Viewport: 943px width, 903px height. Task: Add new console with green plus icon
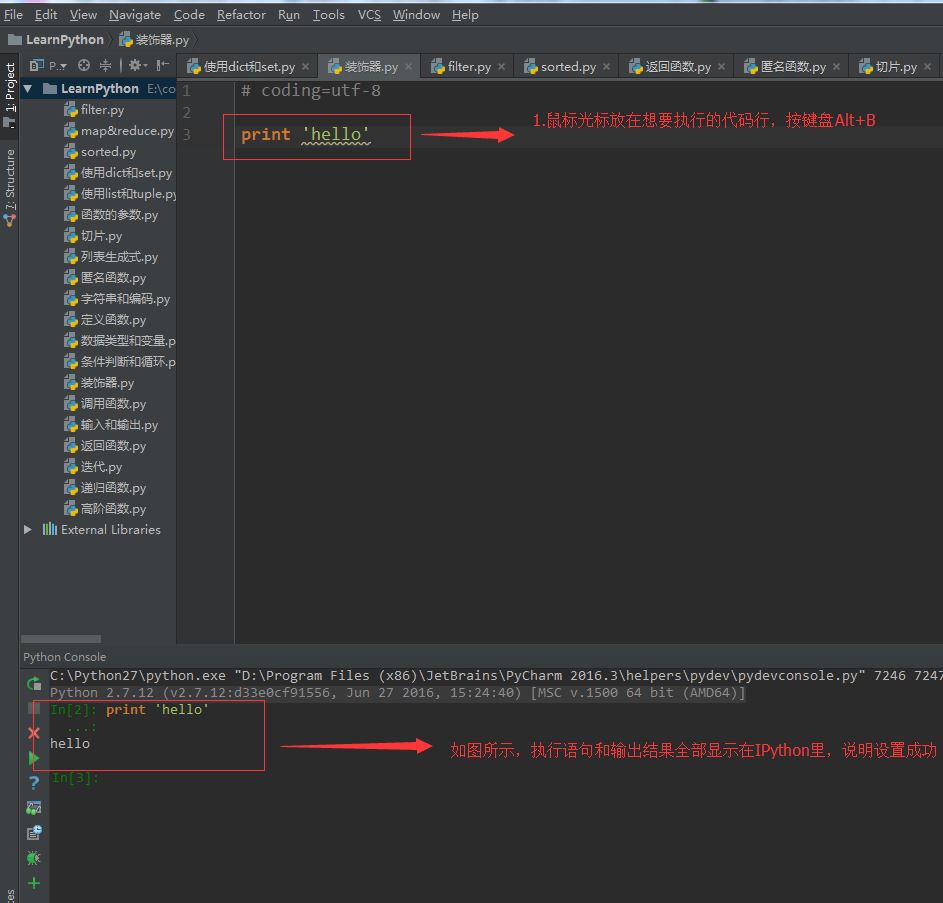click(34, 883)
